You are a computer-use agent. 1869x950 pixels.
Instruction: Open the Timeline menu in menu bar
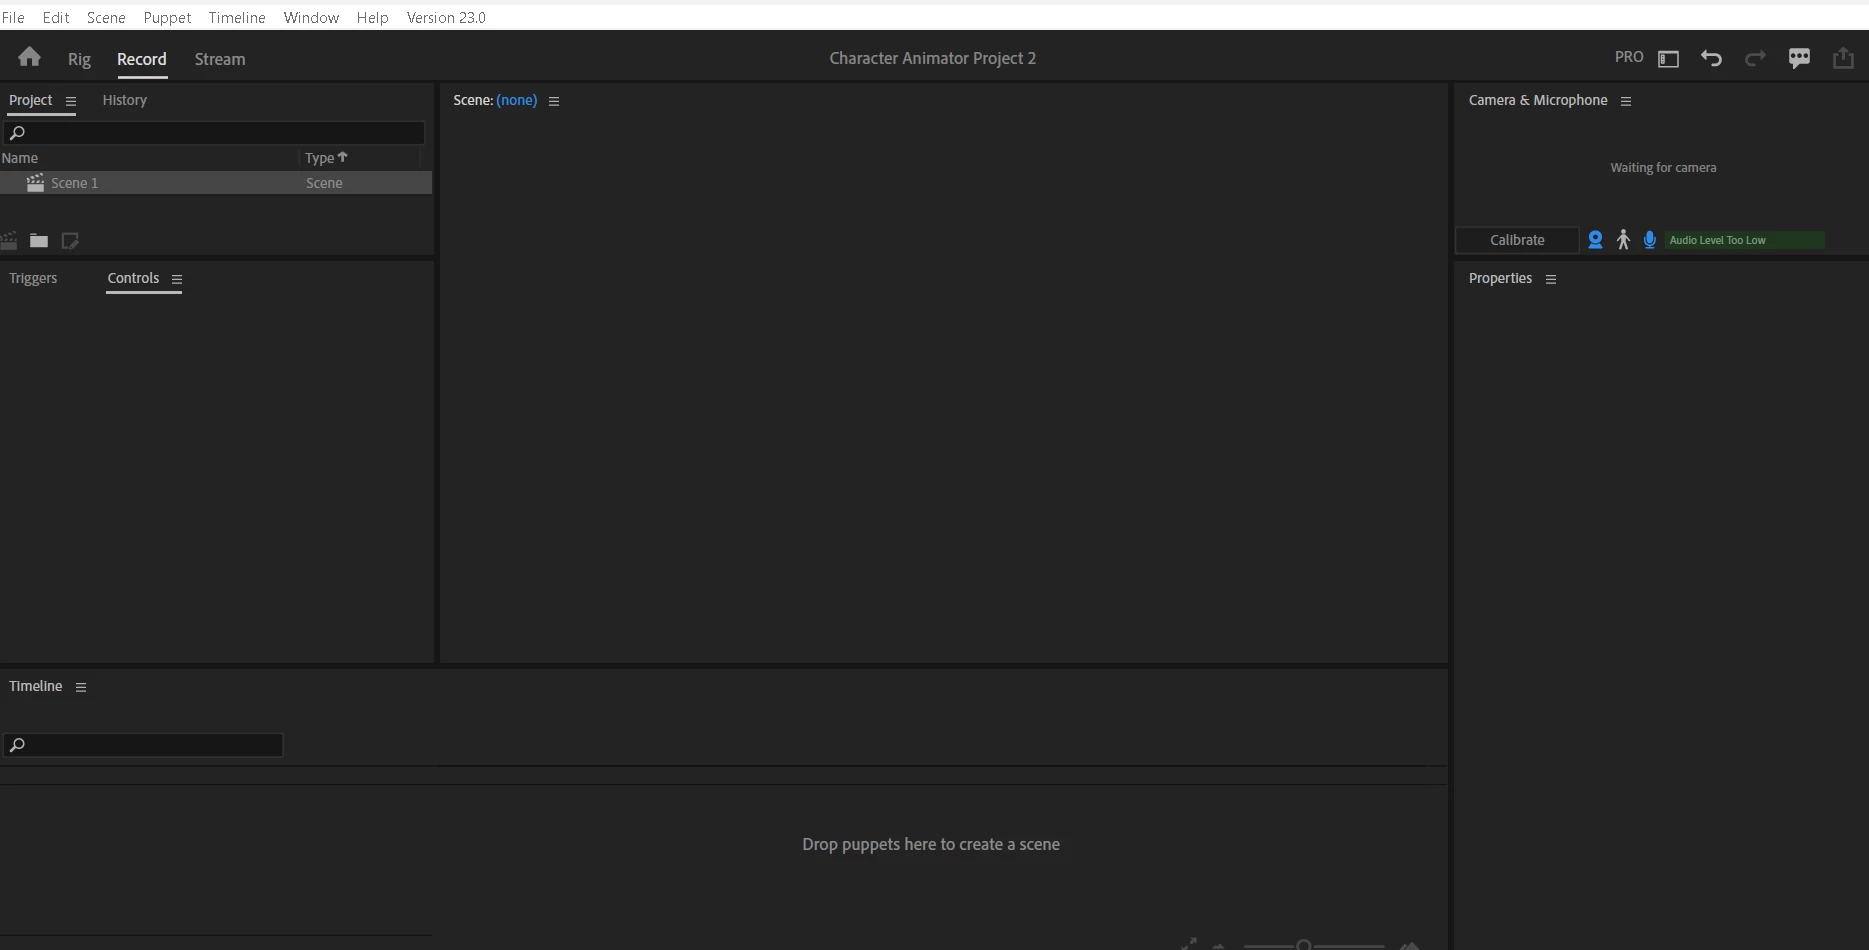click(236, 17)
